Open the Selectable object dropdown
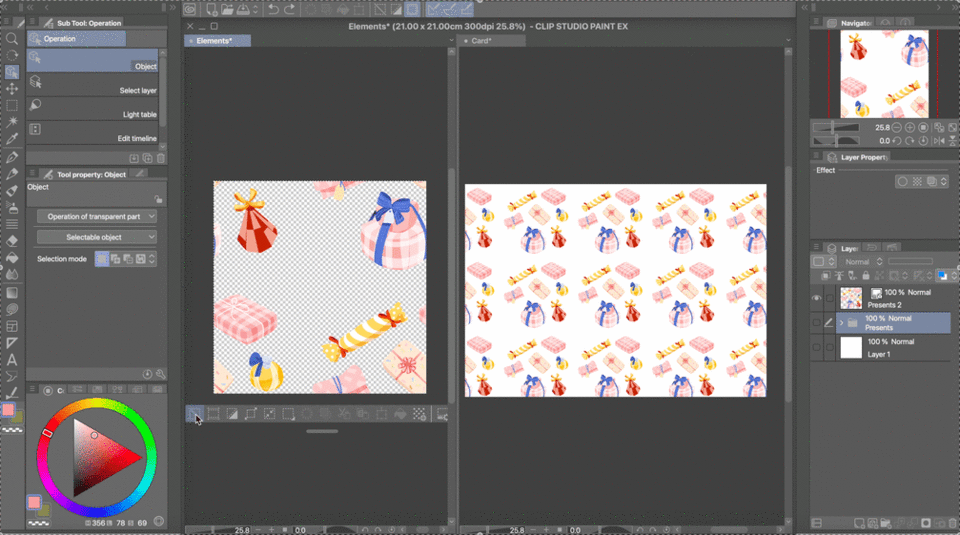 97,237
